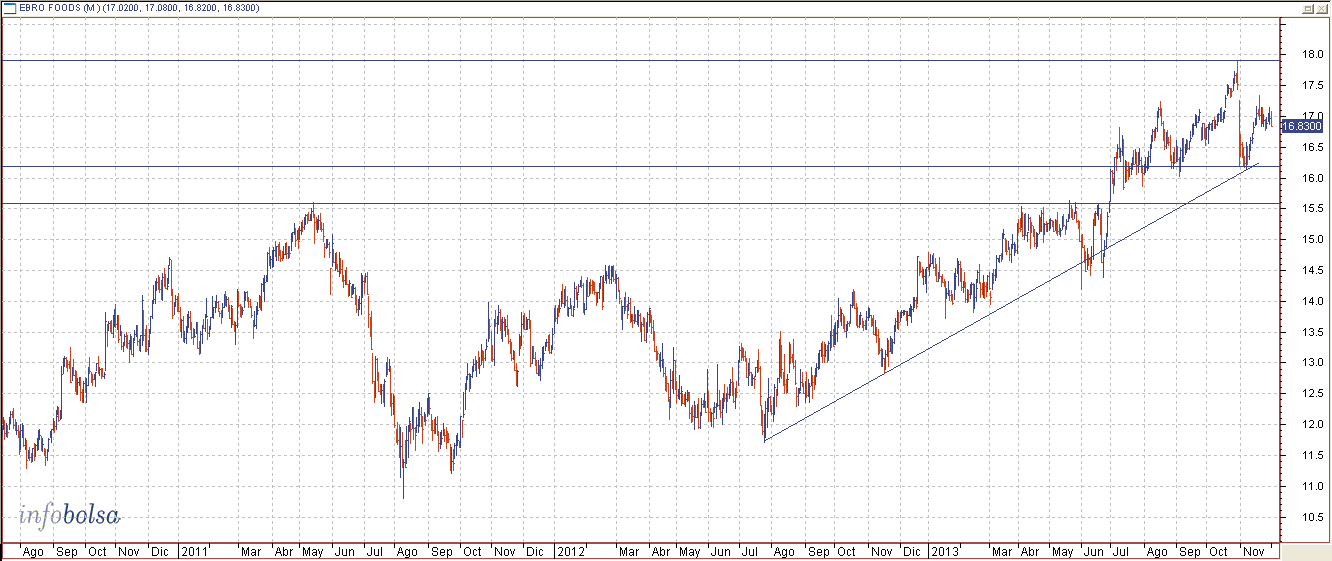Click the chart window icon beside EBRO FOODS
1332x561 pixels.
(x=10, y=8)
